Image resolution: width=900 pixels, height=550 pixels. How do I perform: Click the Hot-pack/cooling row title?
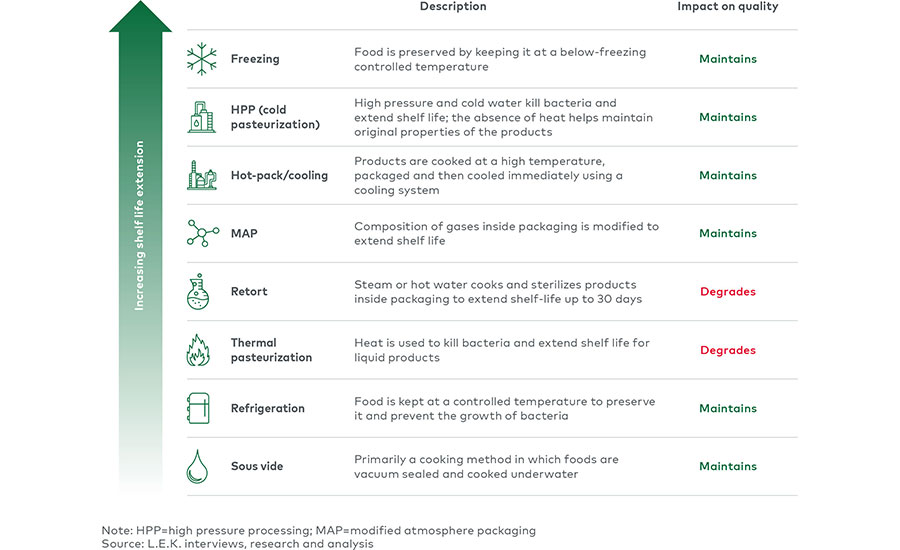[x=279, y=176]
